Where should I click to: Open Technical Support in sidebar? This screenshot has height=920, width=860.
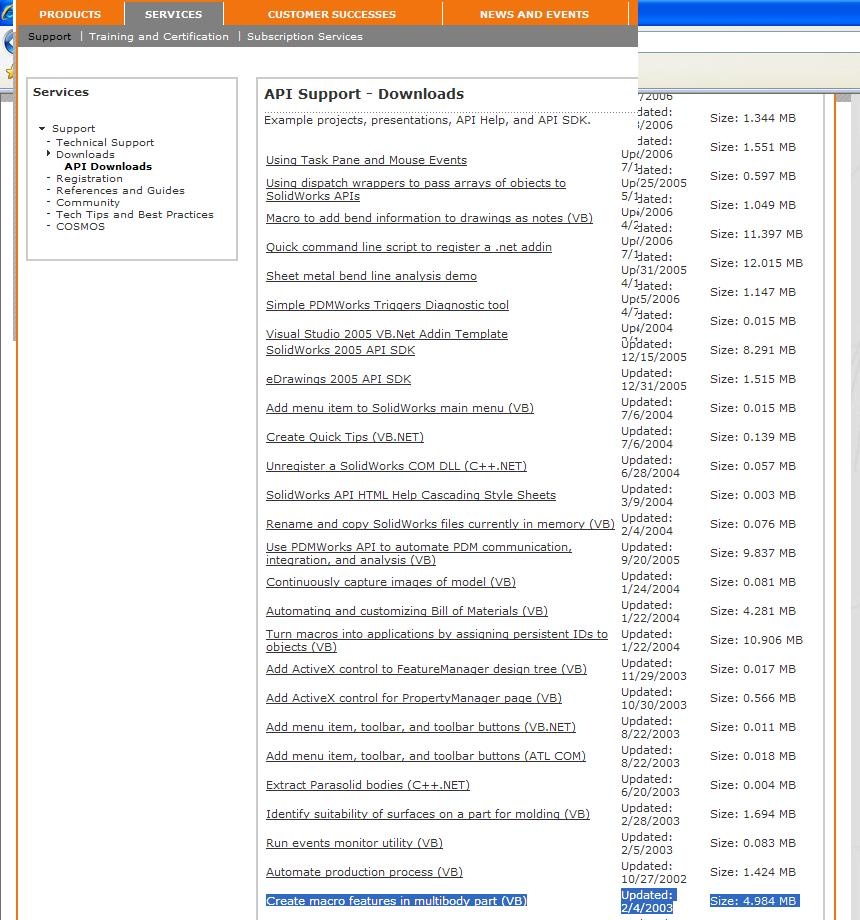(x=105, y=143)
